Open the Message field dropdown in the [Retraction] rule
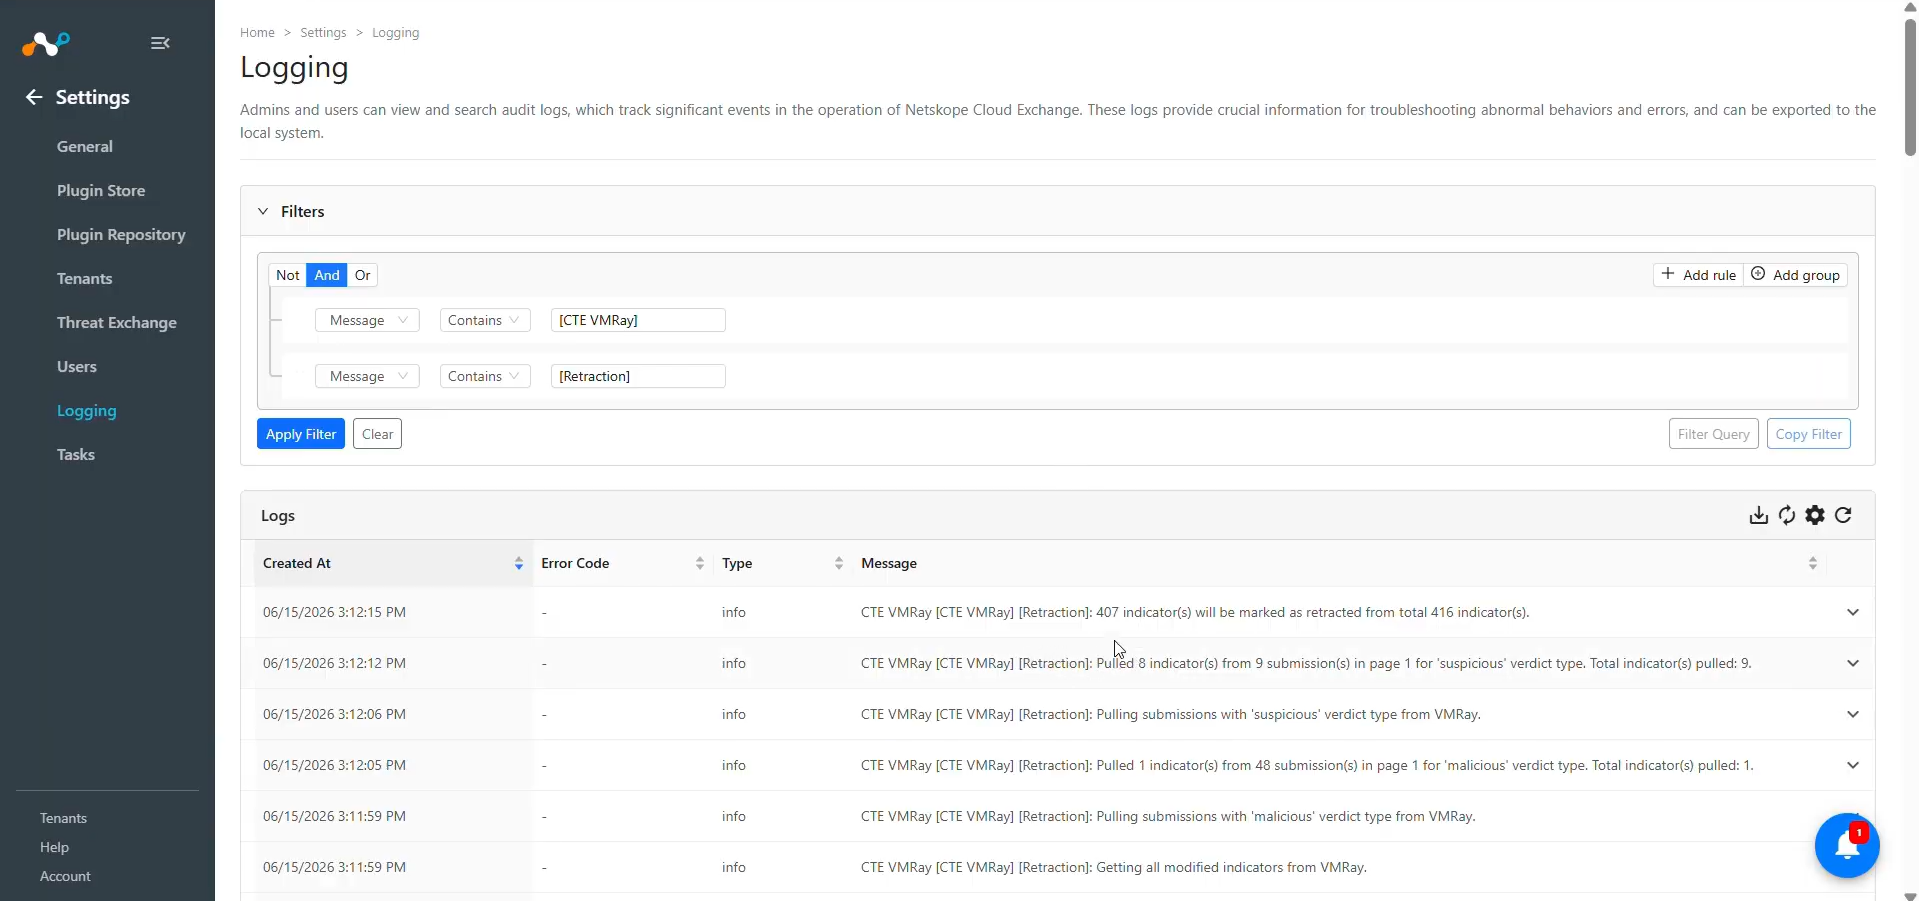Viewport: 1919px width, 901px height. pos(367,376)
